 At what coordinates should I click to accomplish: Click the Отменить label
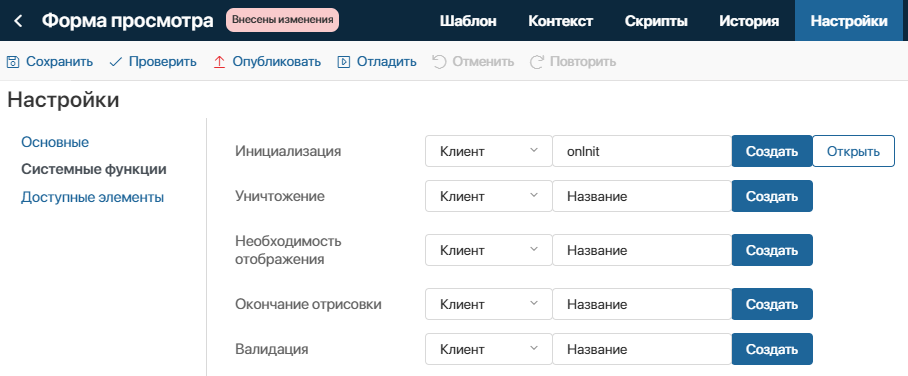(x=483, y=61)
